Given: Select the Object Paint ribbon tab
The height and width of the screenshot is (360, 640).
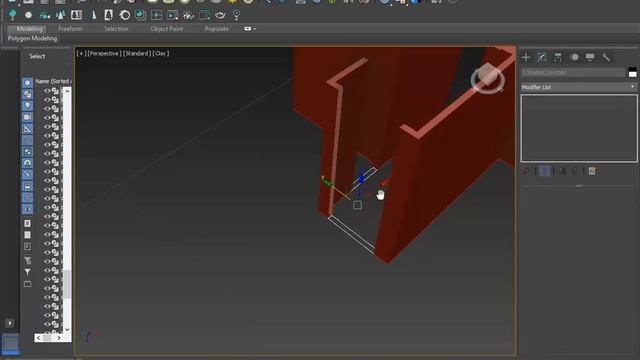Looking at the screenshot, I should [x=167, y=29].
